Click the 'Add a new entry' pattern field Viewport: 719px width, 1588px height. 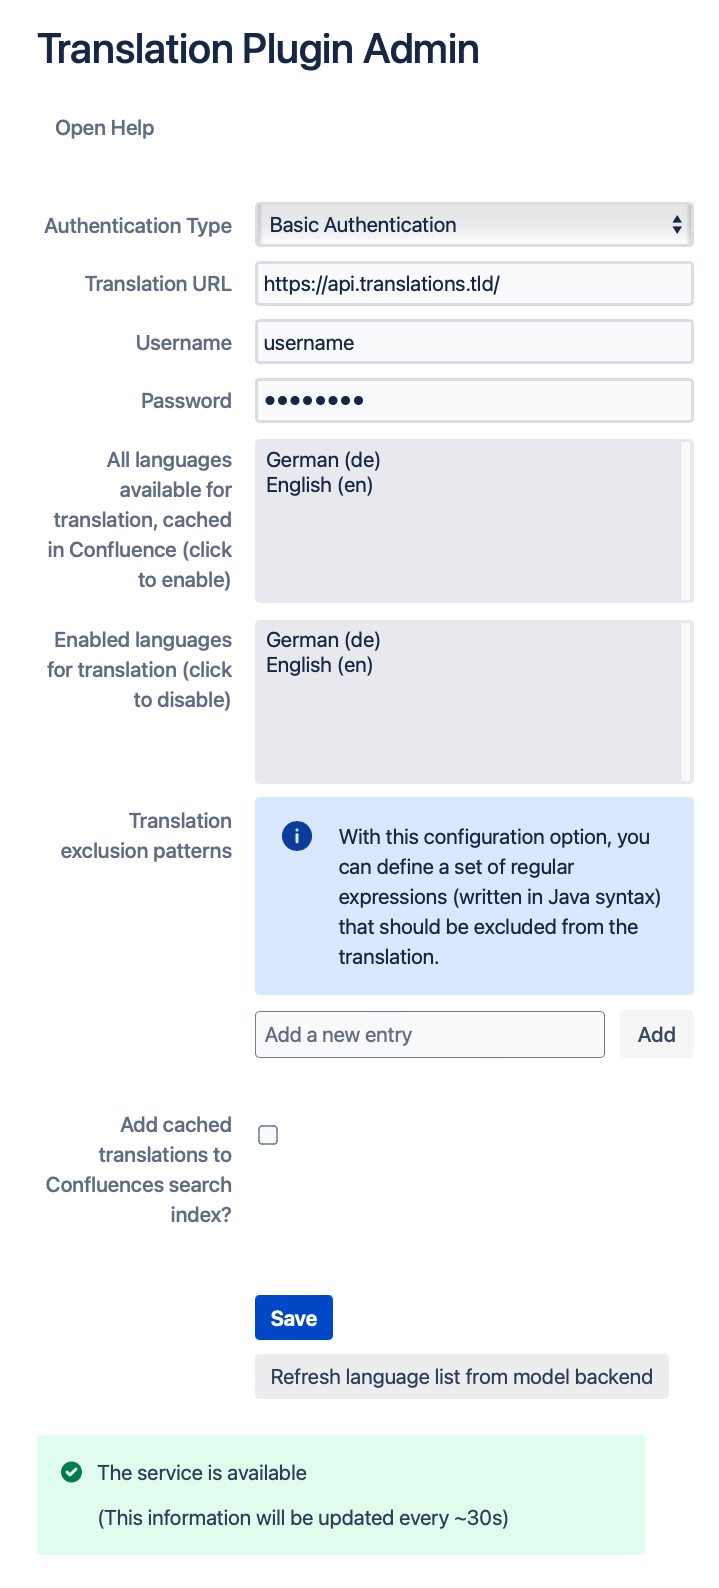point(430,1034)
